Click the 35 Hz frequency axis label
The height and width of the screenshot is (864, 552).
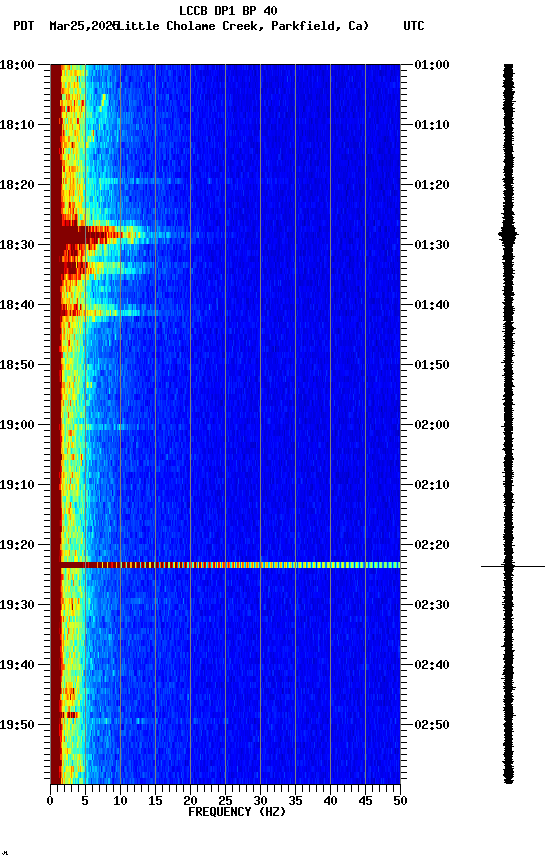[295, 801]
